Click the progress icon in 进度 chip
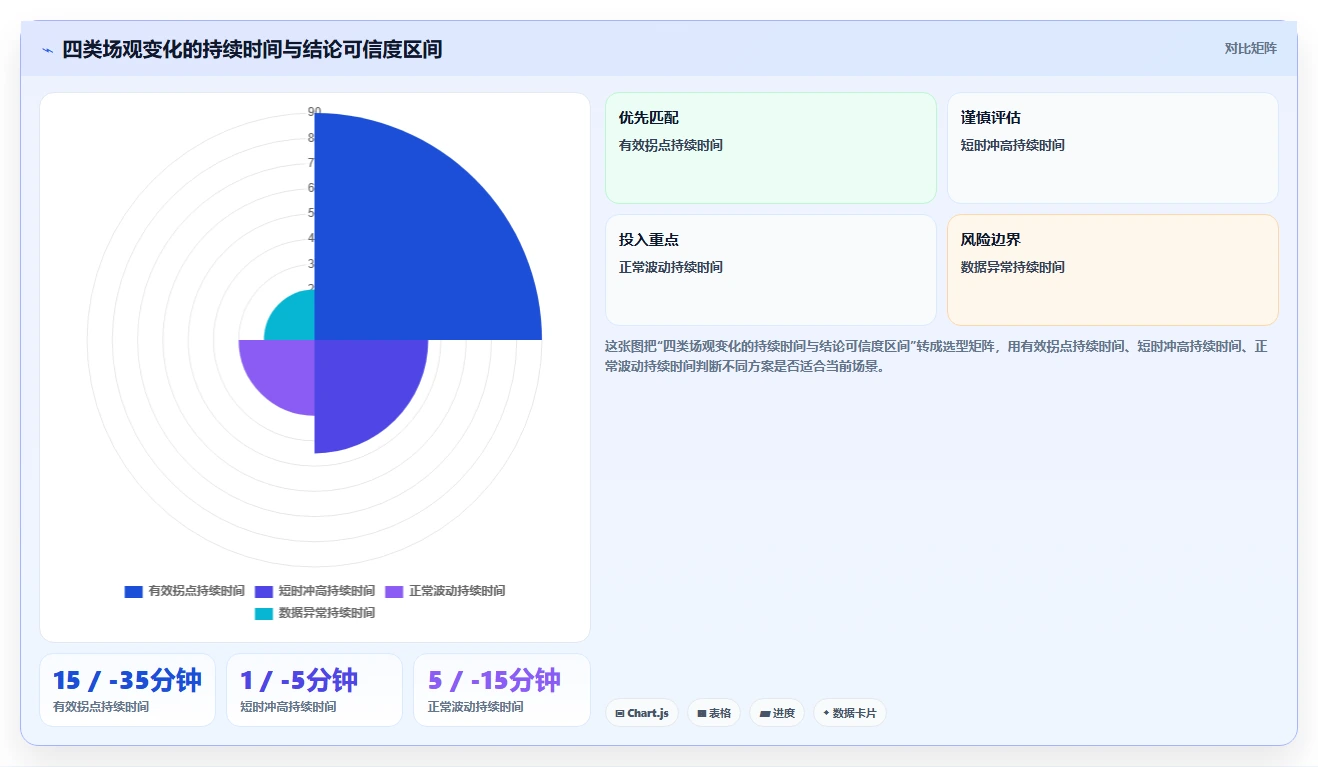 (765, 714)
